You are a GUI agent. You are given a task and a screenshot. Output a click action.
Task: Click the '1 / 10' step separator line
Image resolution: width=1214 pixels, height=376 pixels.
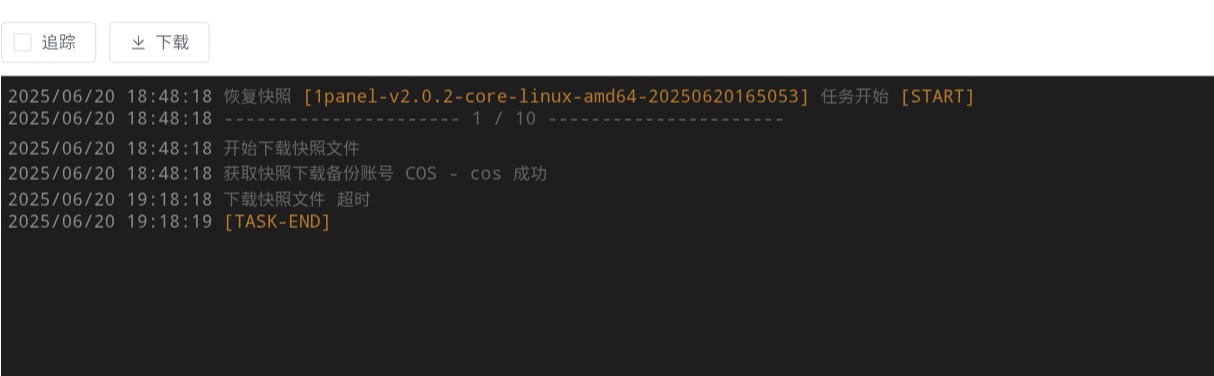(504, 119)
